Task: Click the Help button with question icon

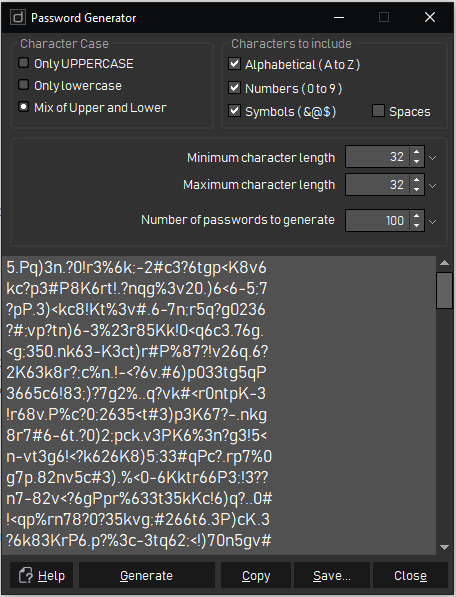Action: [41, 576]
